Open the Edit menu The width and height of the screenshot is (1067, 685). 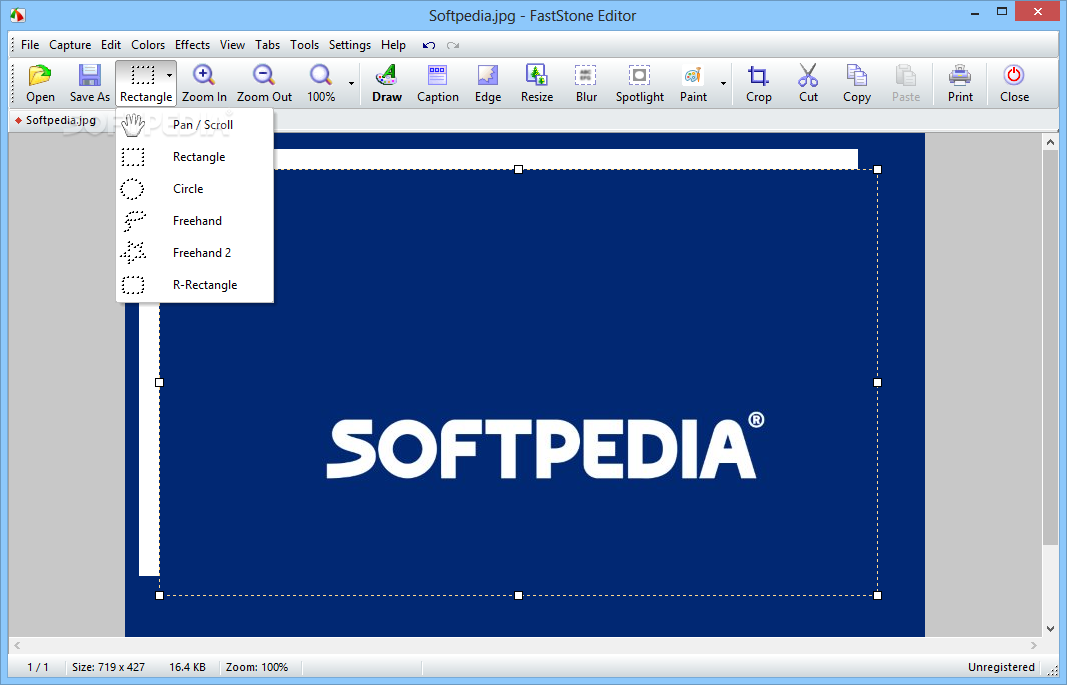coord(111,45)
